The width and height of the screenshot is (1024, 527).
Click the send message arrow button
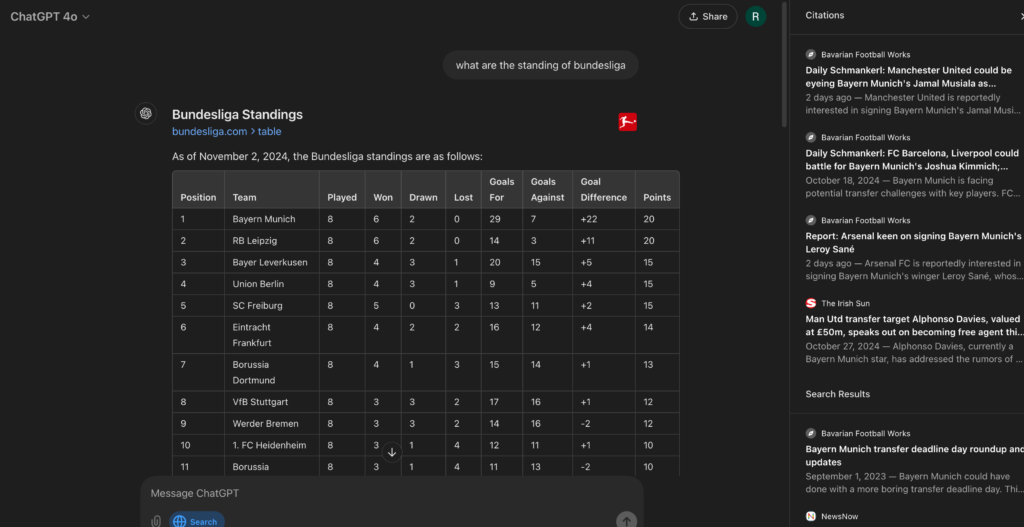(626, 520)
